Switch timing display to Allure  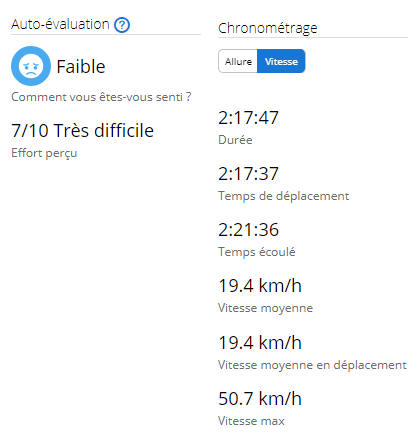pyautogui.click(x=238, y=61)
